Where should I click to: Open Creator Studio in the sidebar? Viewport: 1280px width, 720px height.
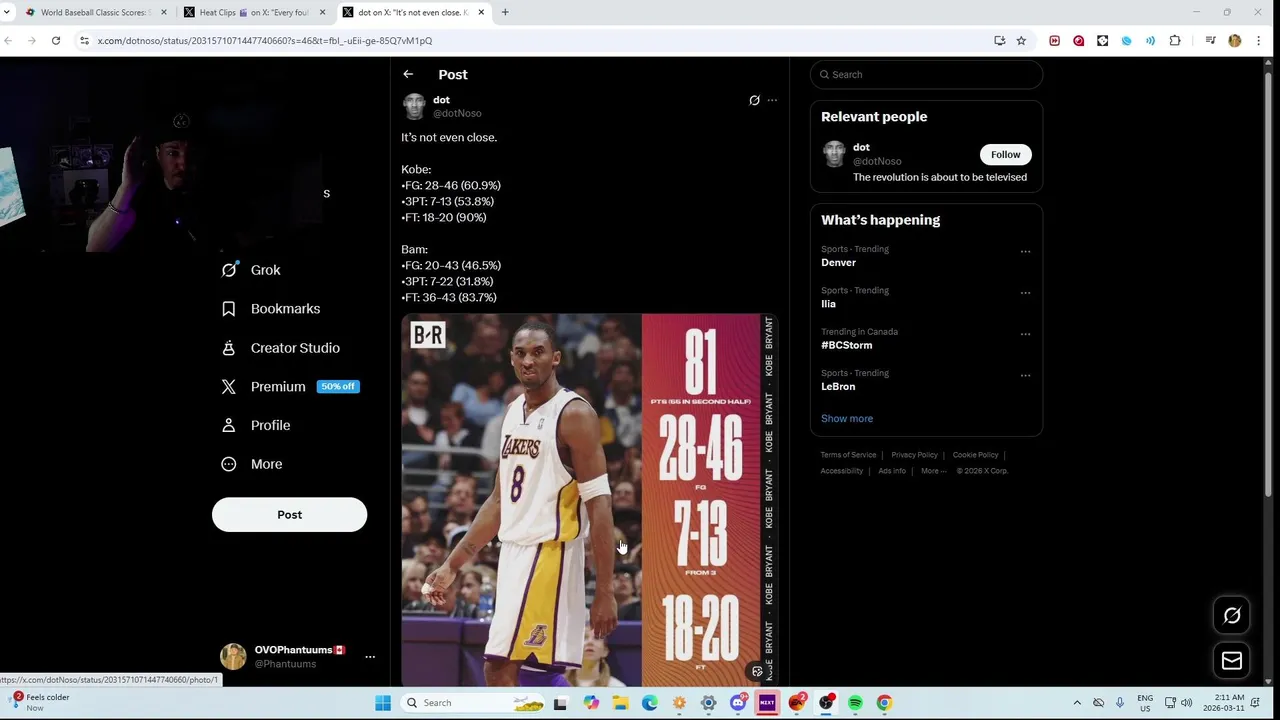click(281, 348)
